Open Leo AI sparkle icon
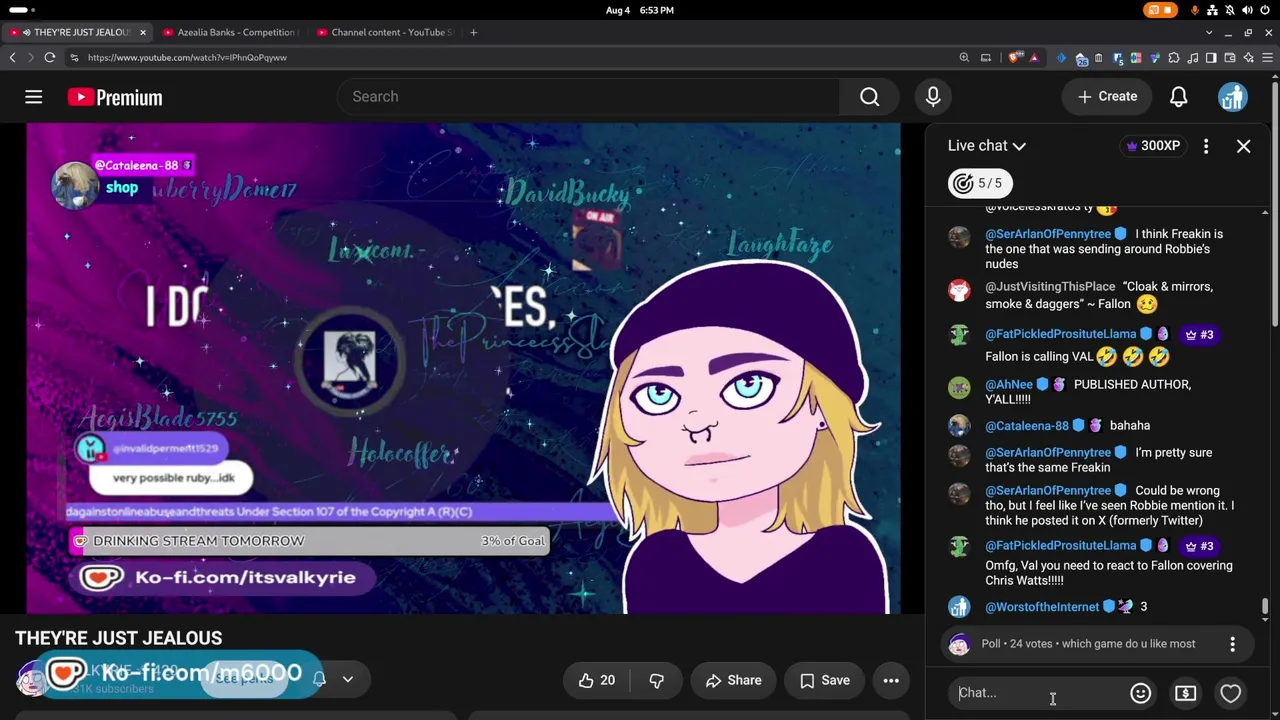The width and height of the screenshot is (1280, 720). (1249, 58)
